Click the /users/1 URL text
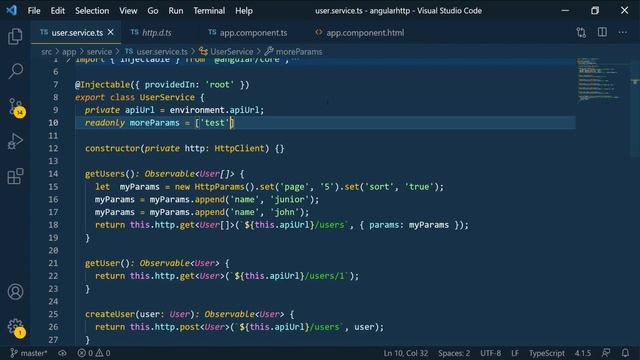Screen dimensions: 640x360 (324, 276)
